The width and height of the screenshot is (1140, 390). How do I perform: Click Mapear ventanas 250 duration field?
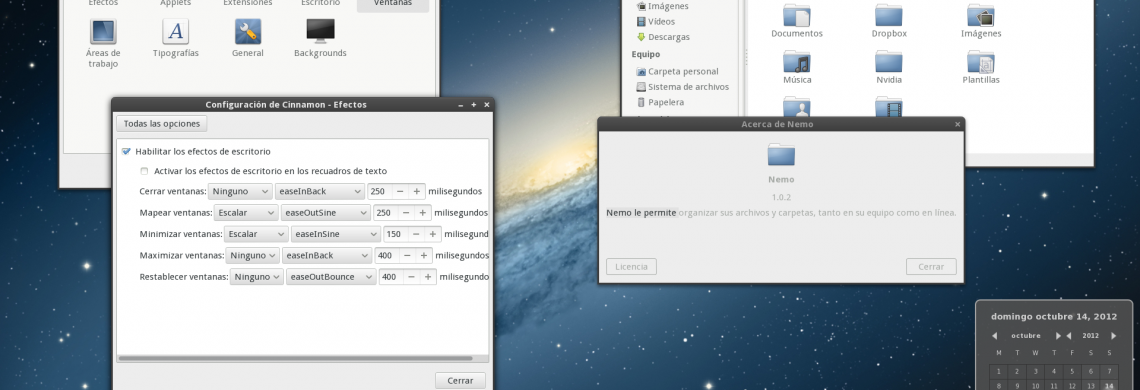point(385,213)
